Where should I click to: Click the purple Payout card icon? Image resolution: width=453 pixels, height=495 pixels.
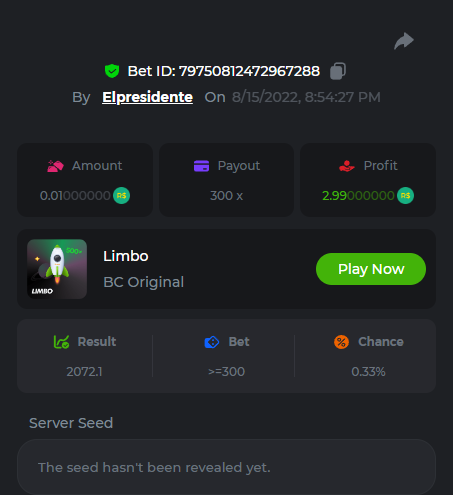click(201, 166)
